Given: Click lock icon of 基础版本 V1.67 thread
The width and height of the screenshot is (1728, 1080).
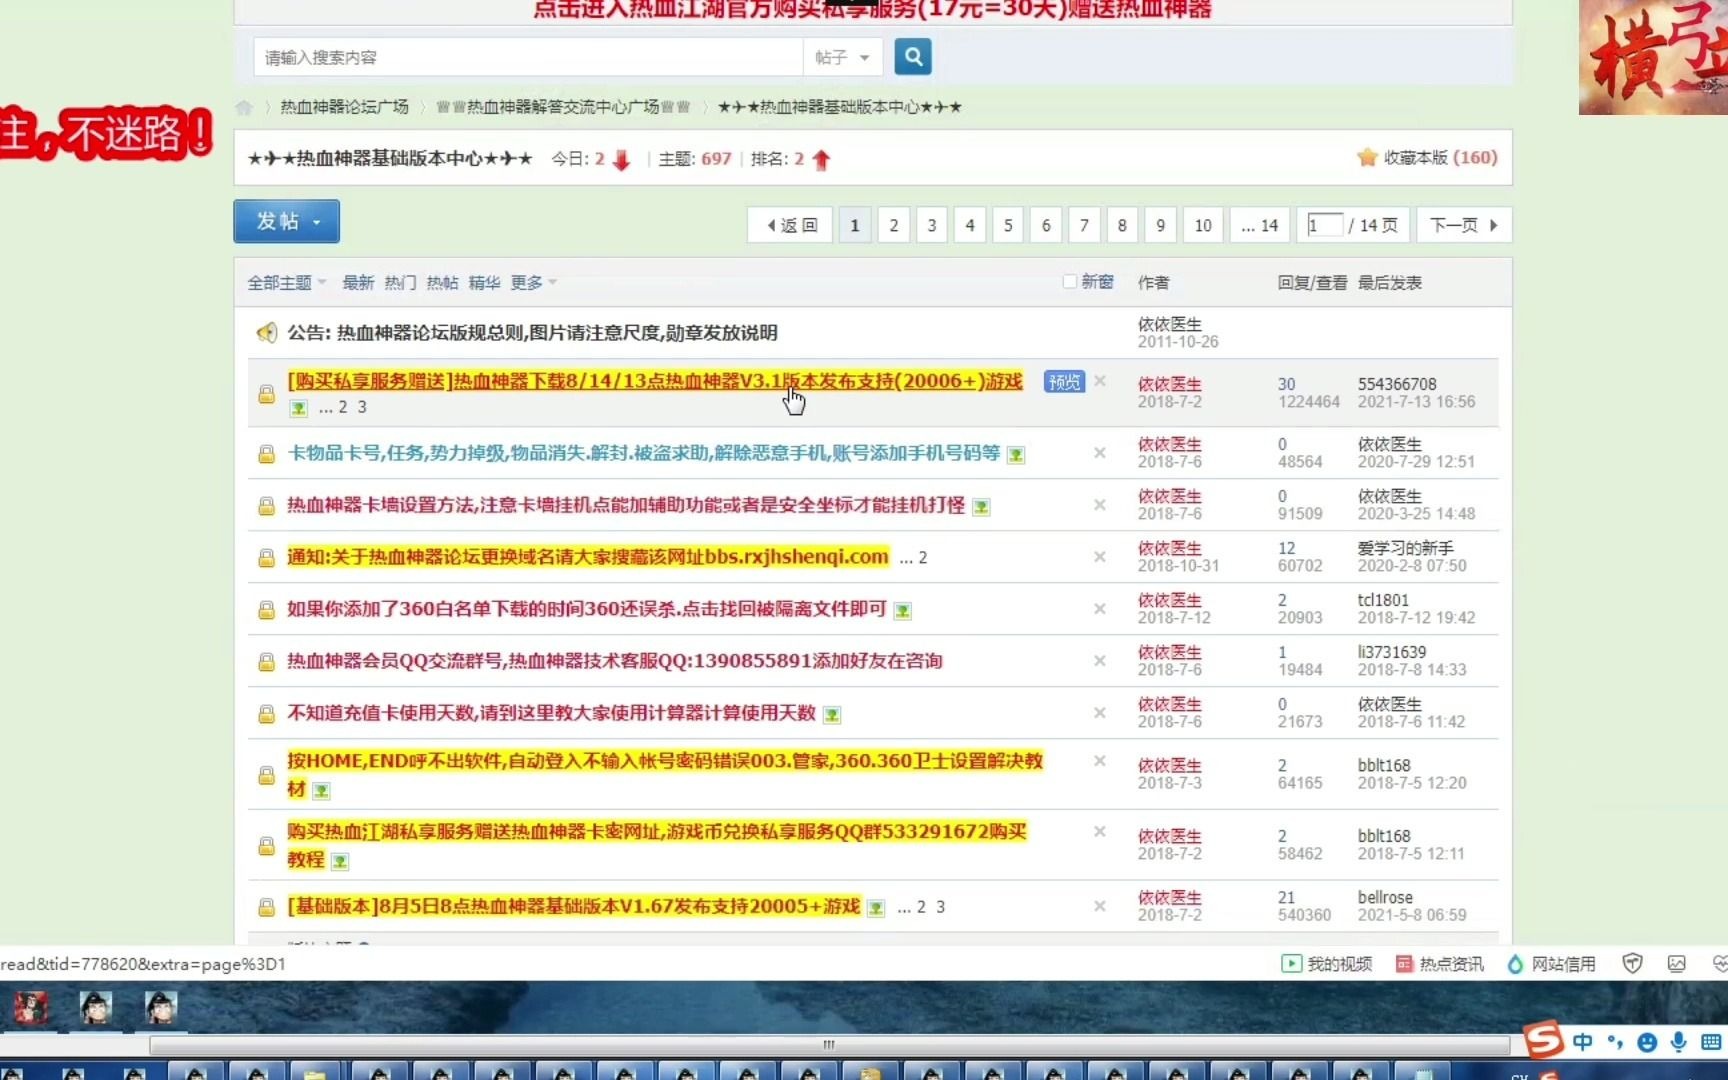Looking at the screenshot, I should pos(266,908).
